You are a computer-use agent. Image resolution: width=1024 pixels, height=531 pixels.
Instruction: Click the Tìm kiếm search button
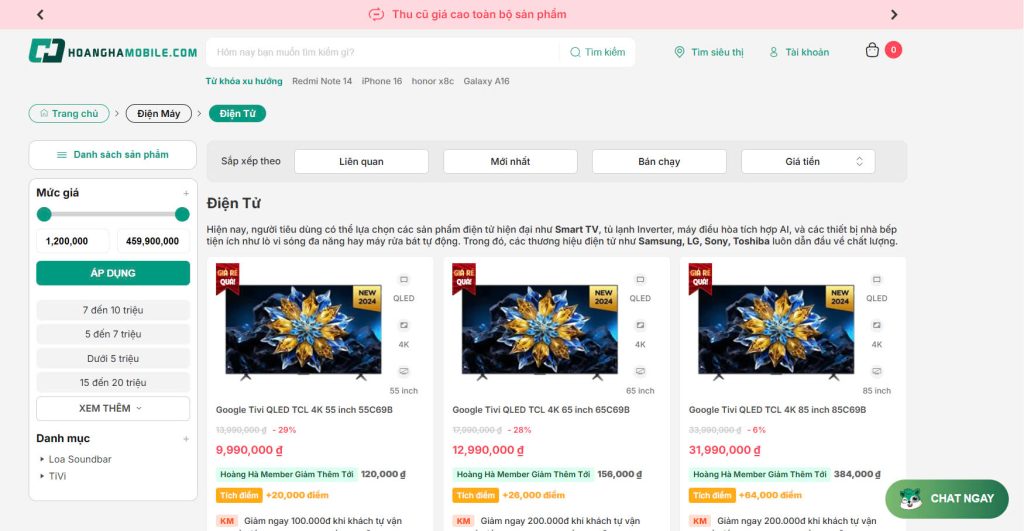pyautogui.click(x=598, y=52)
